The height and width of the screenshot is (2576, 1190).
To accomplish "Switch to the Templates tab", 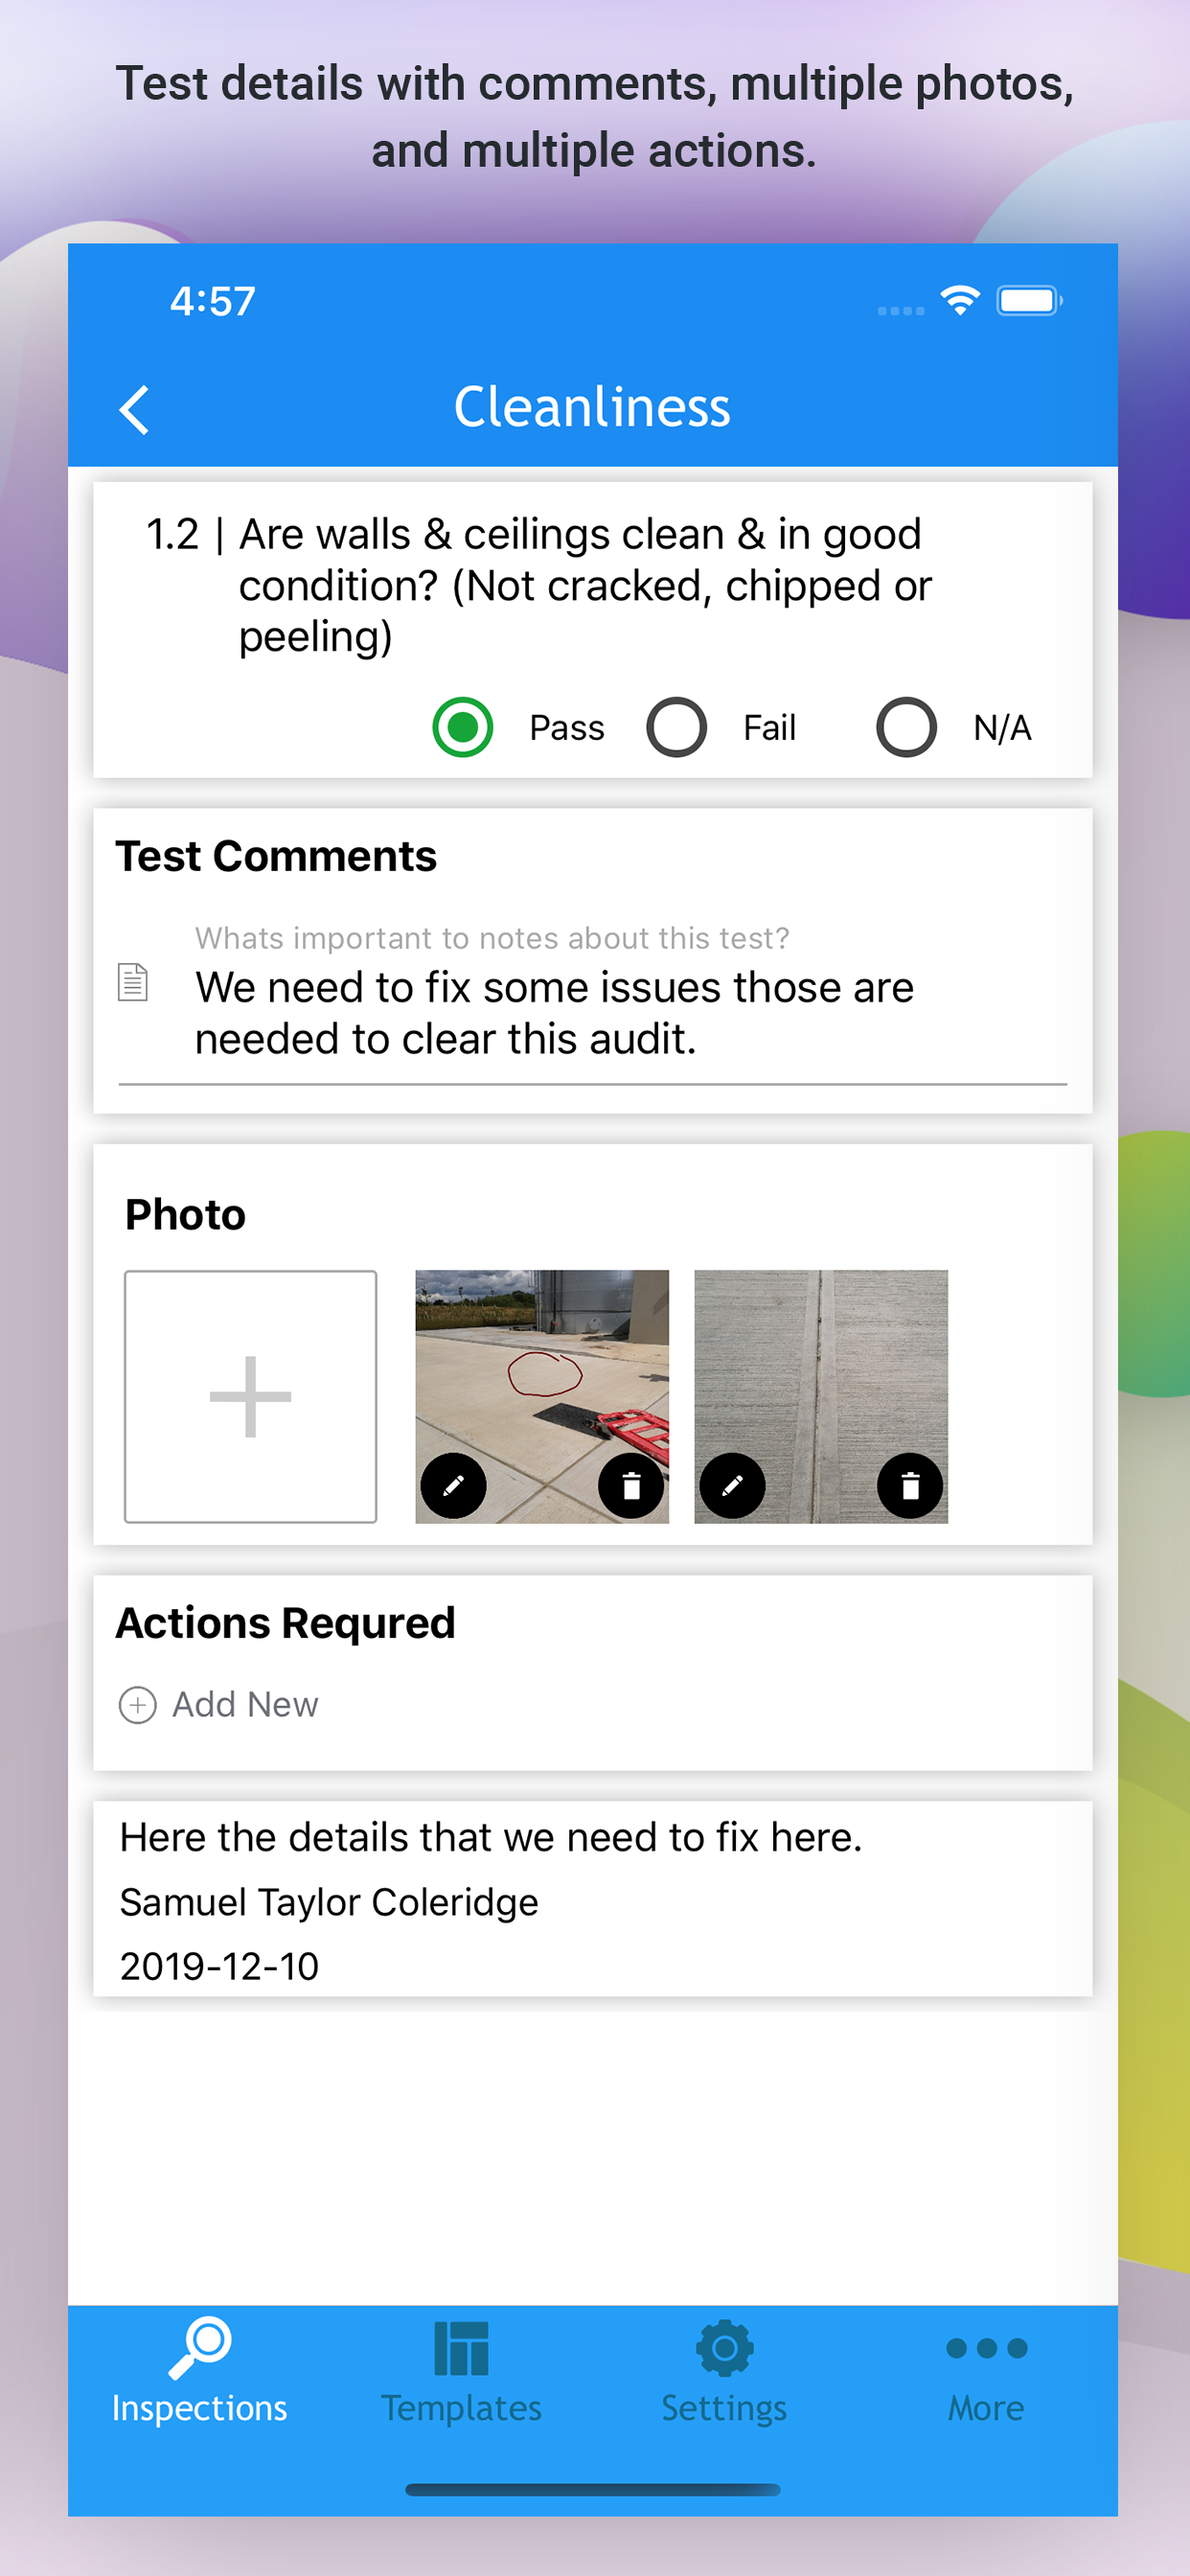I will [461, 2372].
